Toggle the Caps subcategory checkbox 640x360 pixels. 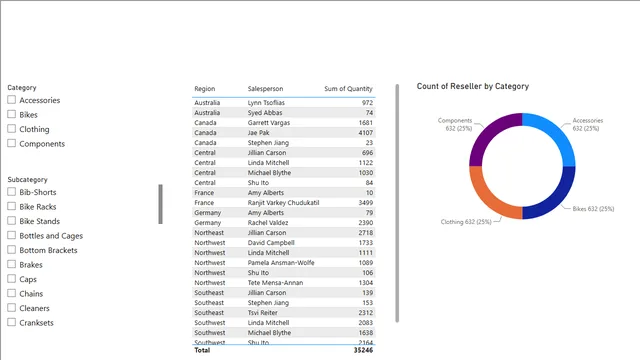[11, 279]
